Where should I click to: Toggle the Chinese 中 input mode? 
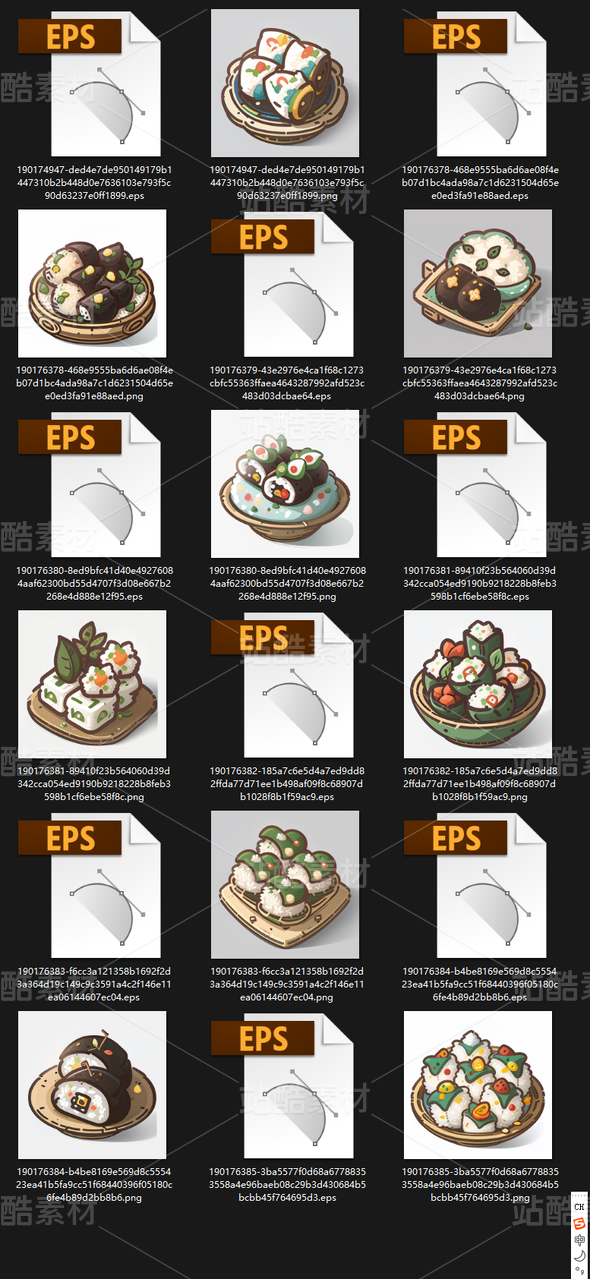579,1240
